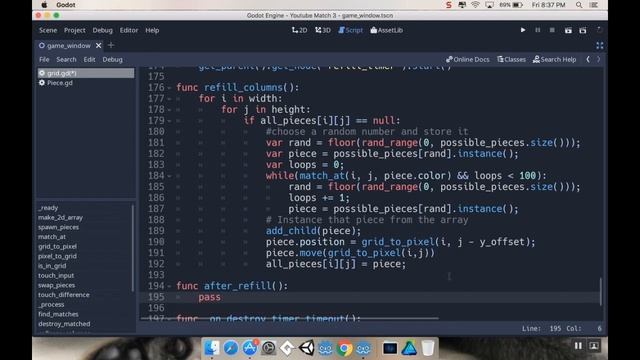Jump to match_at method

click(52, 237)
